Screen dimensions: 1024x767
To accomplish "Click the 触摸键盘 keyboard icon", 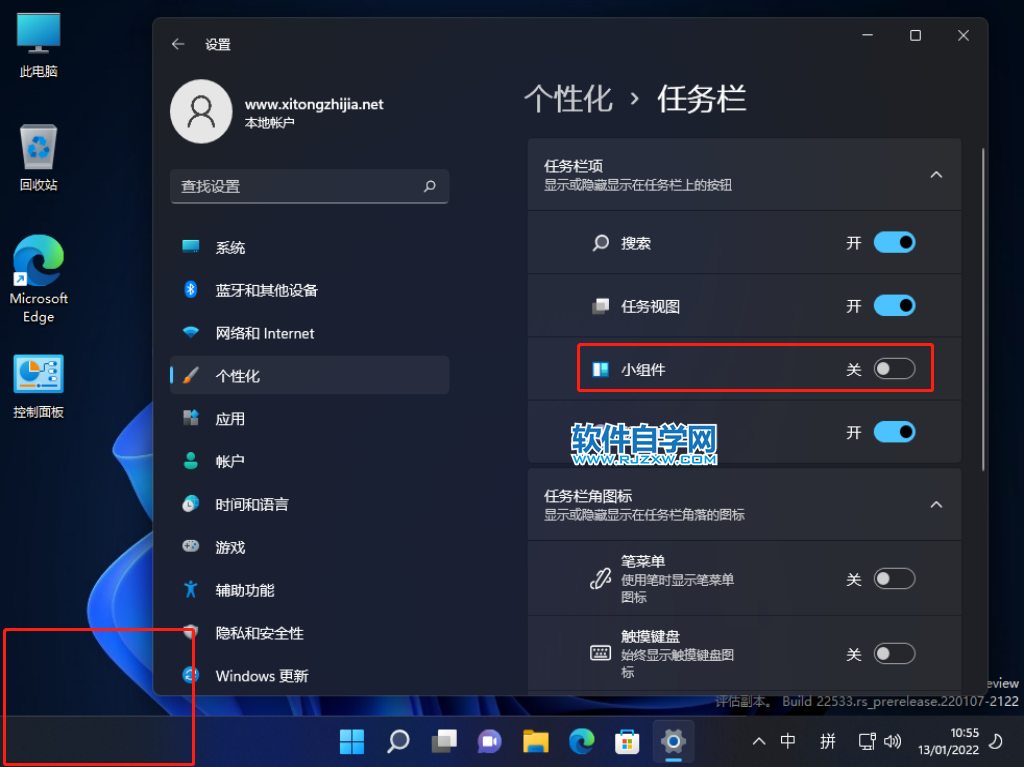I will click(600, 653).
